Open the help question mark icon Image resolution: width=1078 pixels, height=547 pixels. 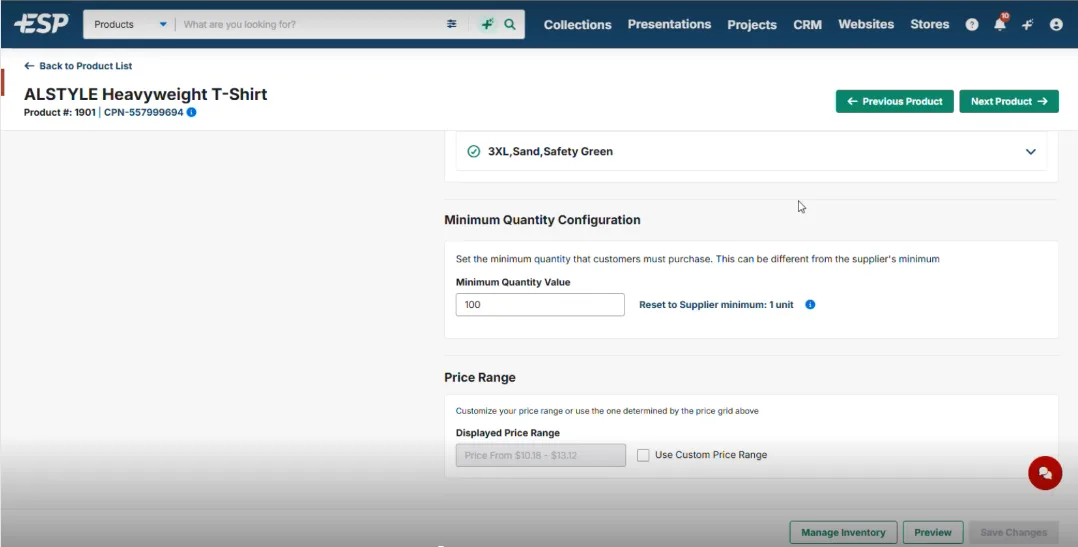point(971,25)
